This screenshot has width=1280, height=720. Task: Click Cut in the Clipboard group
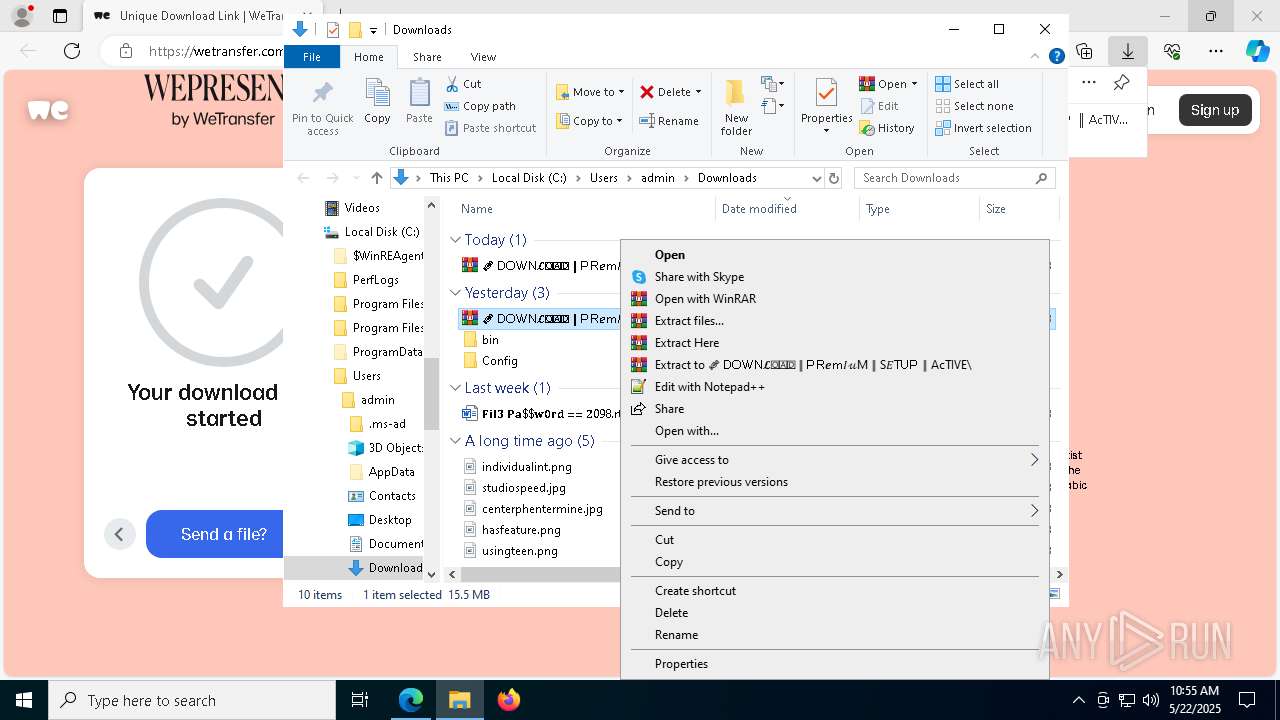tap(463, 84)
